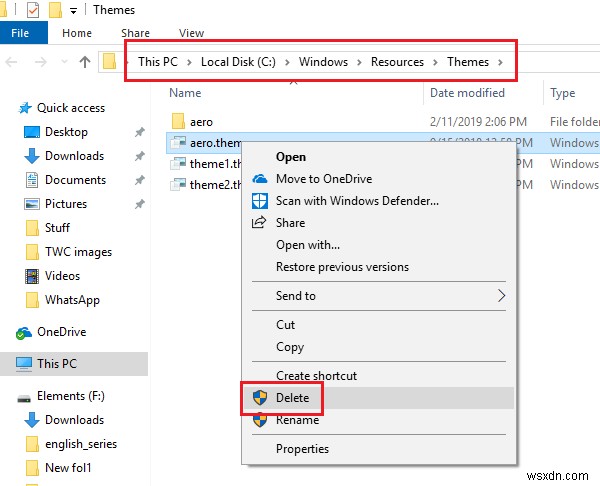Image resolution: width=600 pixels, height=486 pixels.
Task: Click the pin icon beside Desktop
Action: tap(140, 132)
